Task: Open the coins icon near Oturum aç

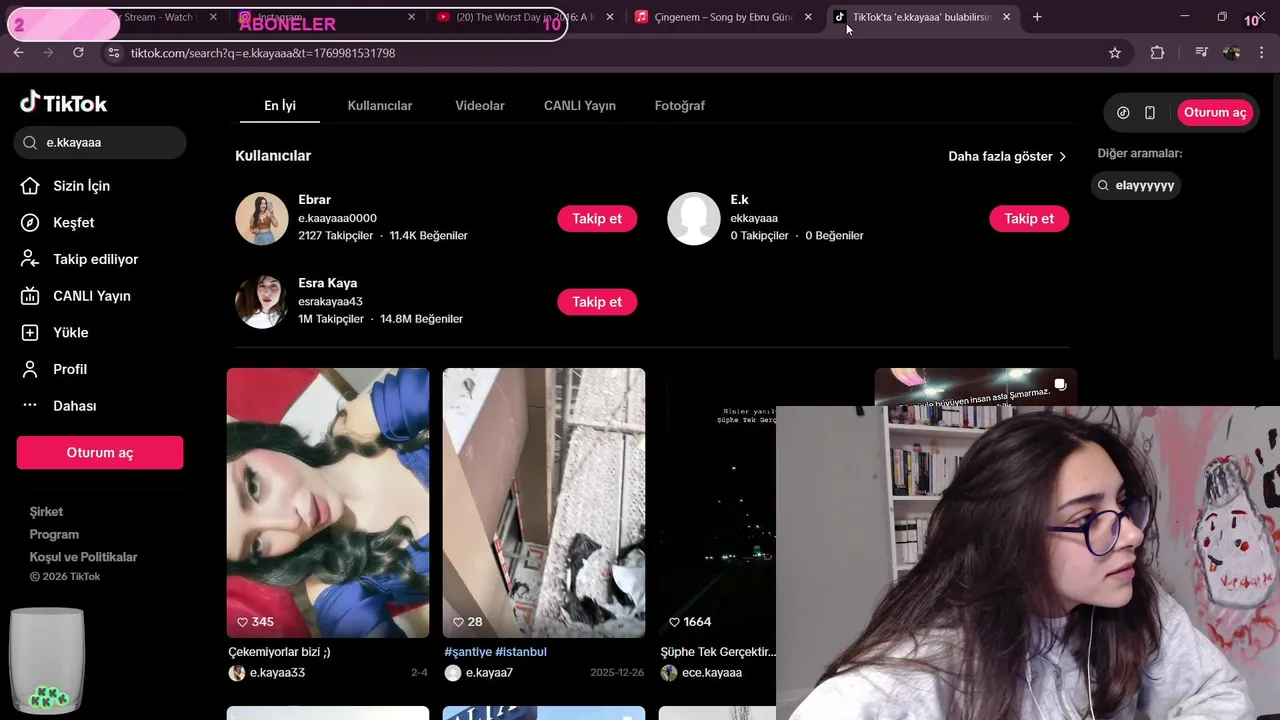Action: [x=1123, y=113]
